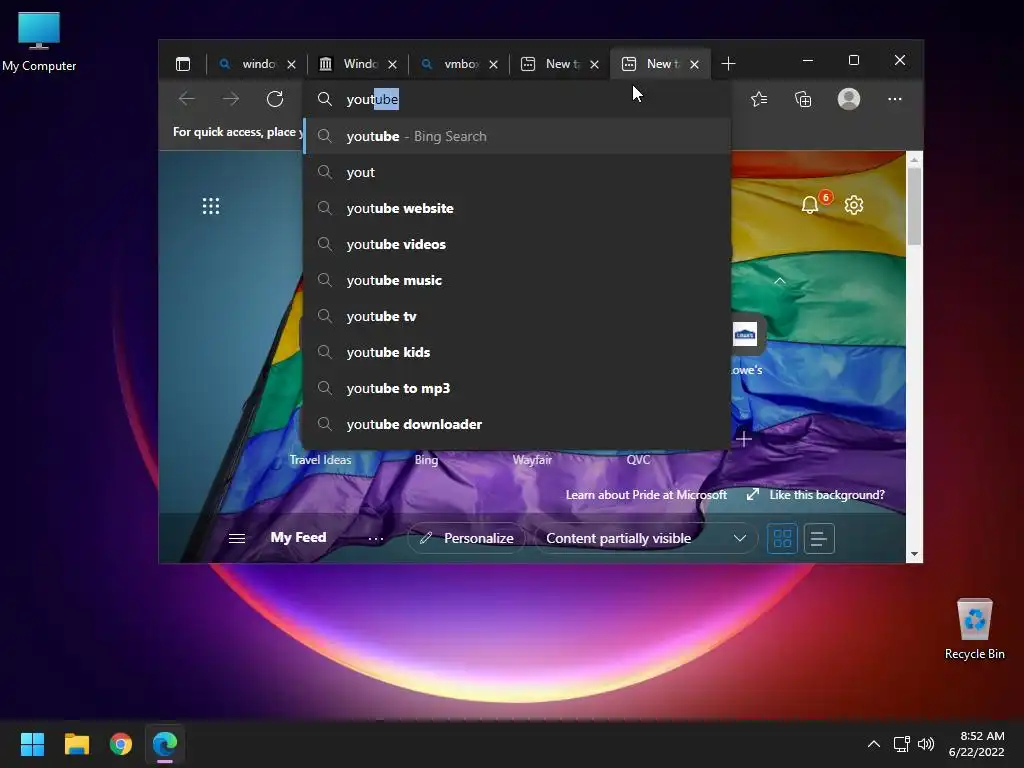This screenshot has width=1024, height=768.
Task: Open the Content partially visible dropdown
Action: pyautogui.click(x=646, y=539)
